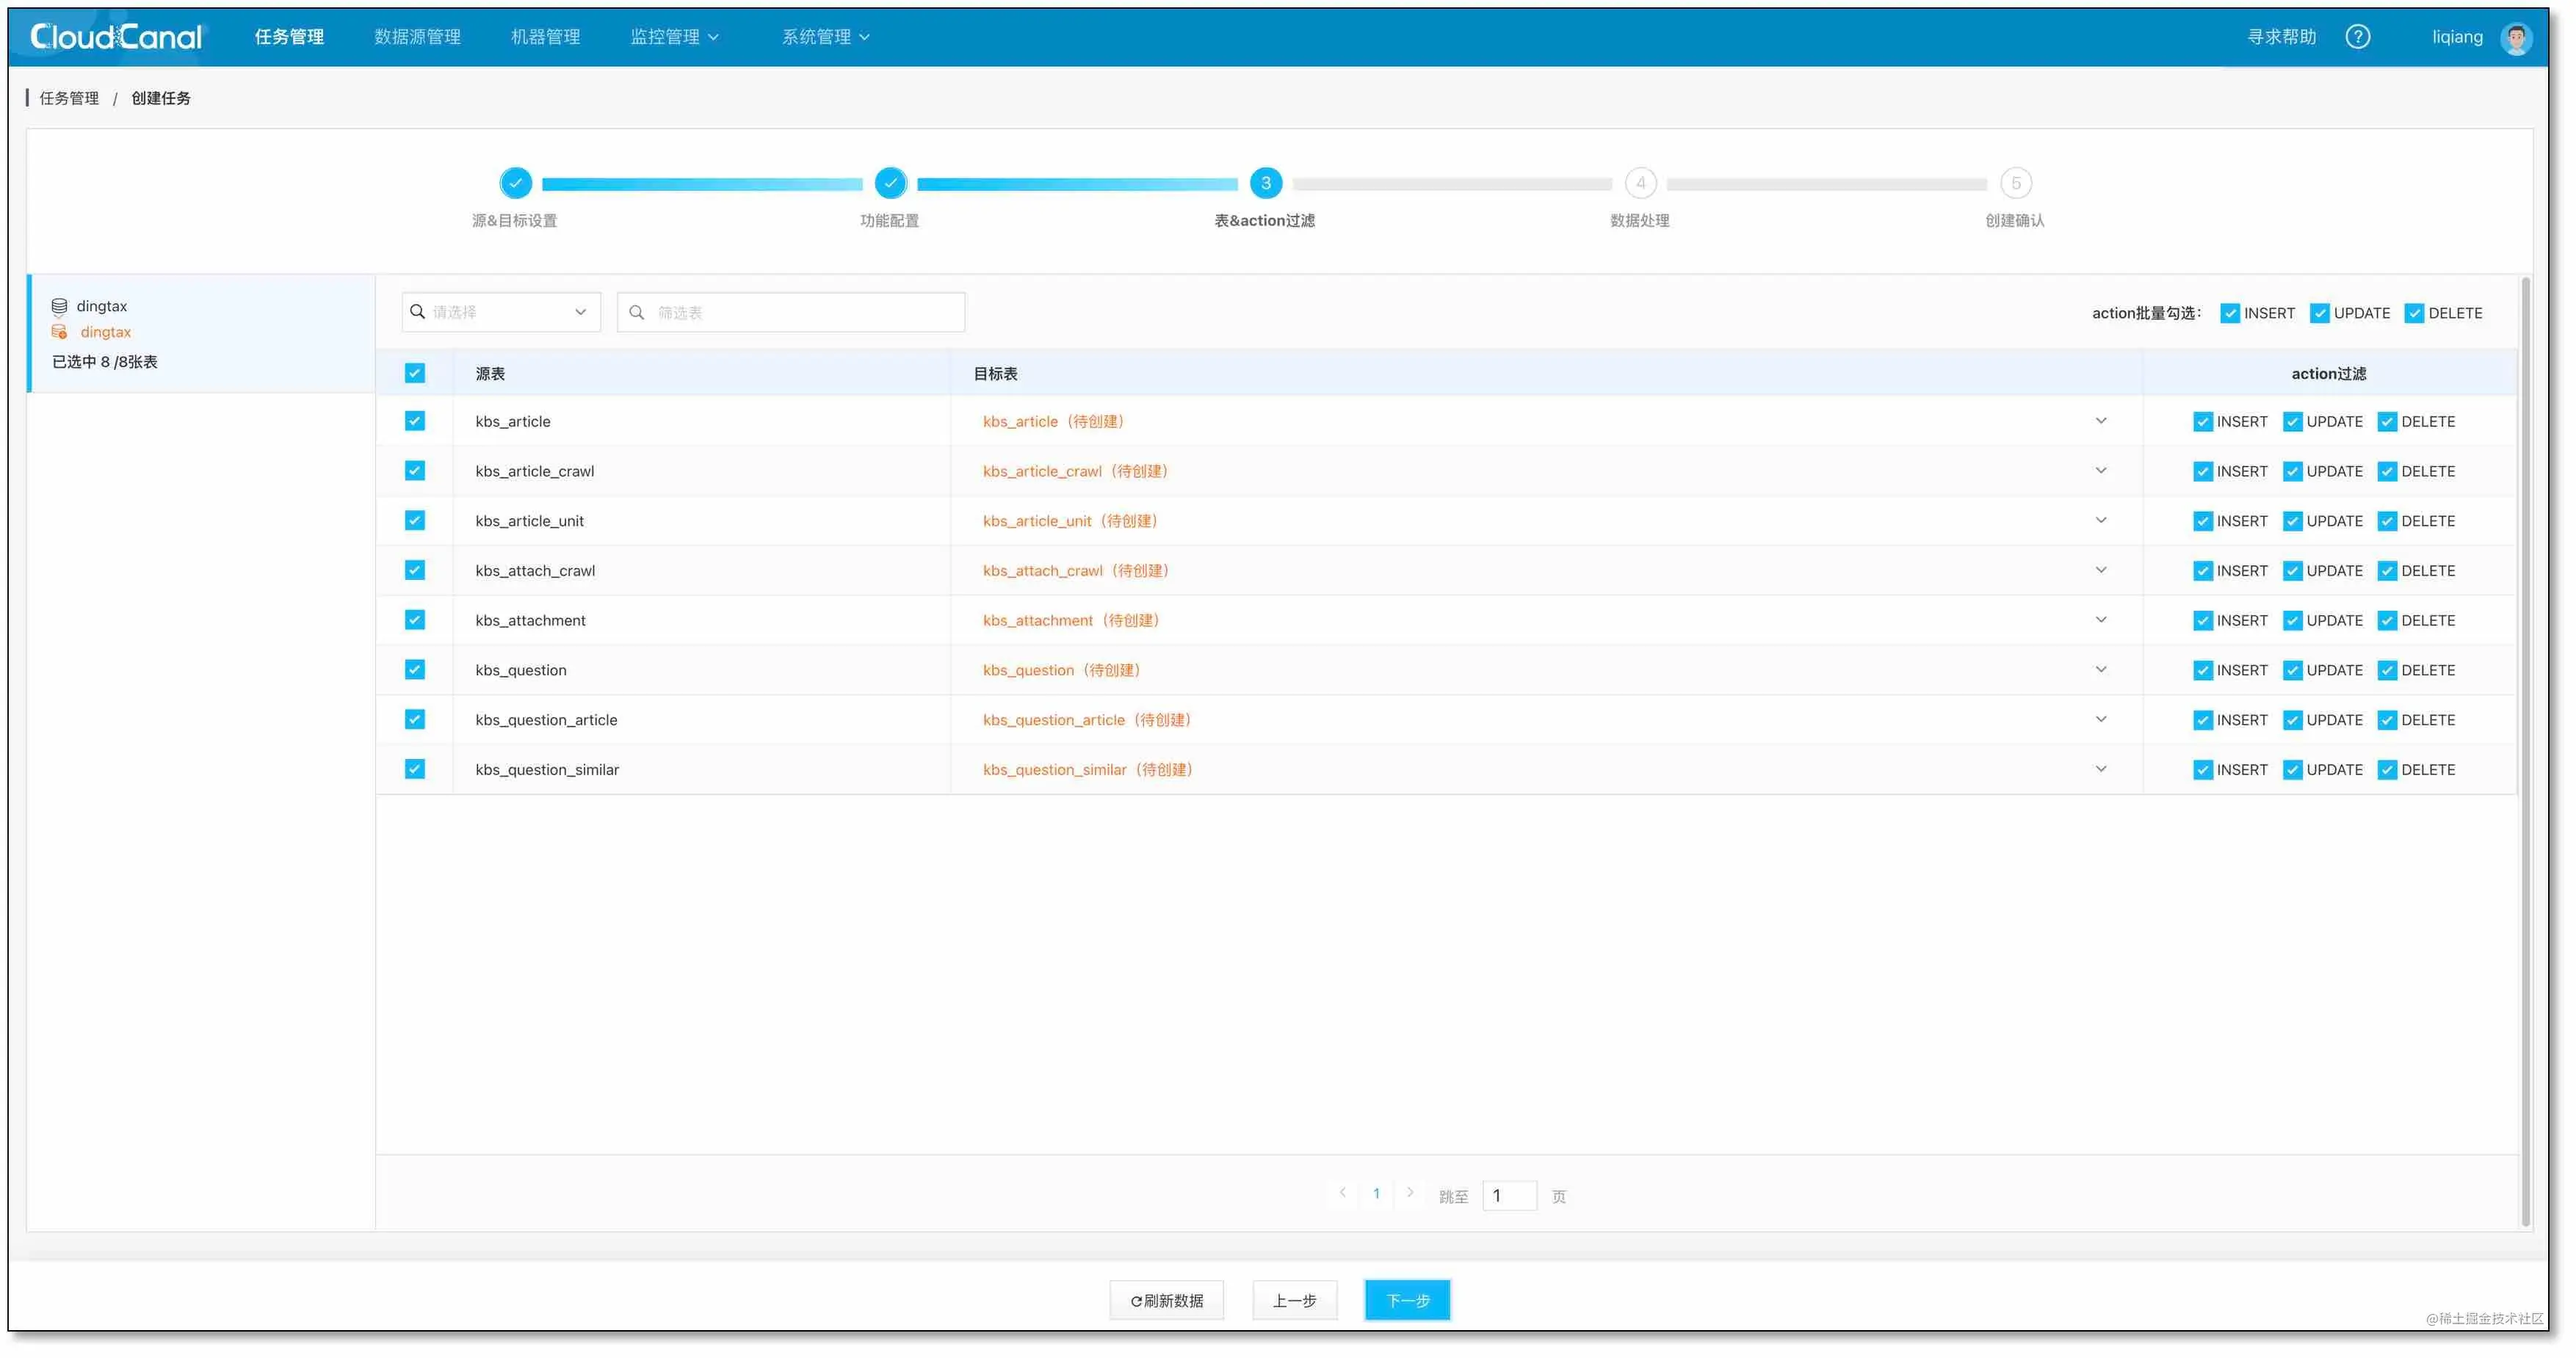The height and width of the screenshot is (1358, 2576).
Task: Click the orange target database icon
Action: click(x=59, y=332)
